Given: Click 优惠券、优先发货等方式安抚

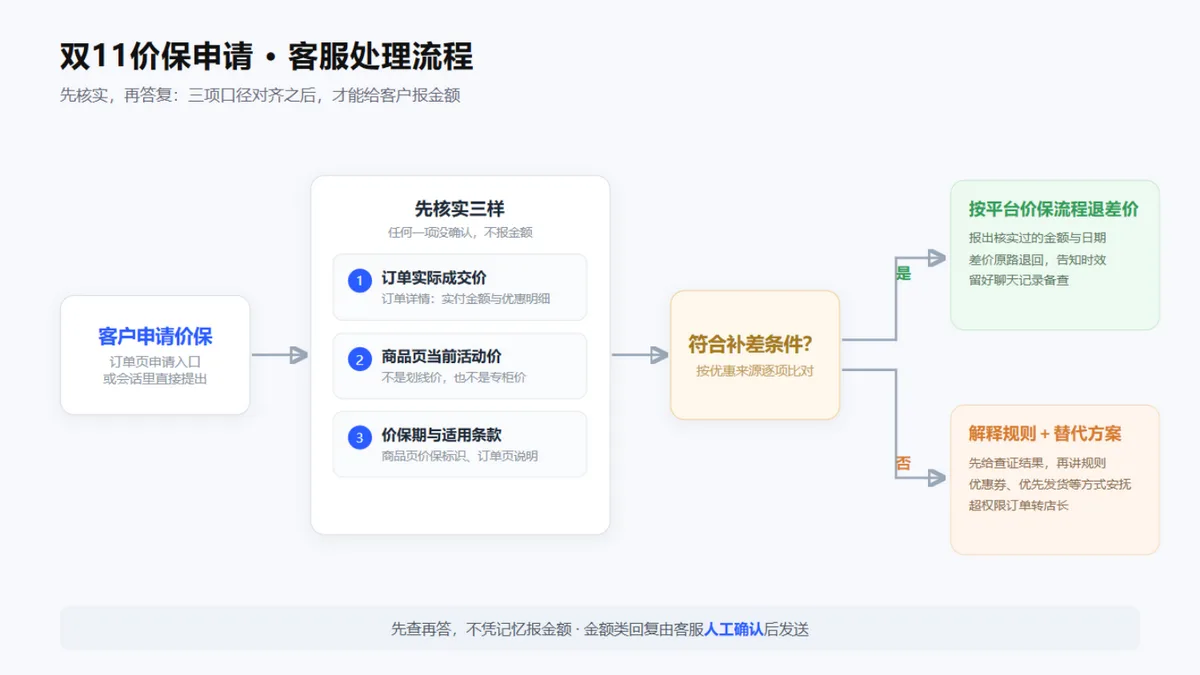Looking at the screenshot, I should pos(1050,484).
